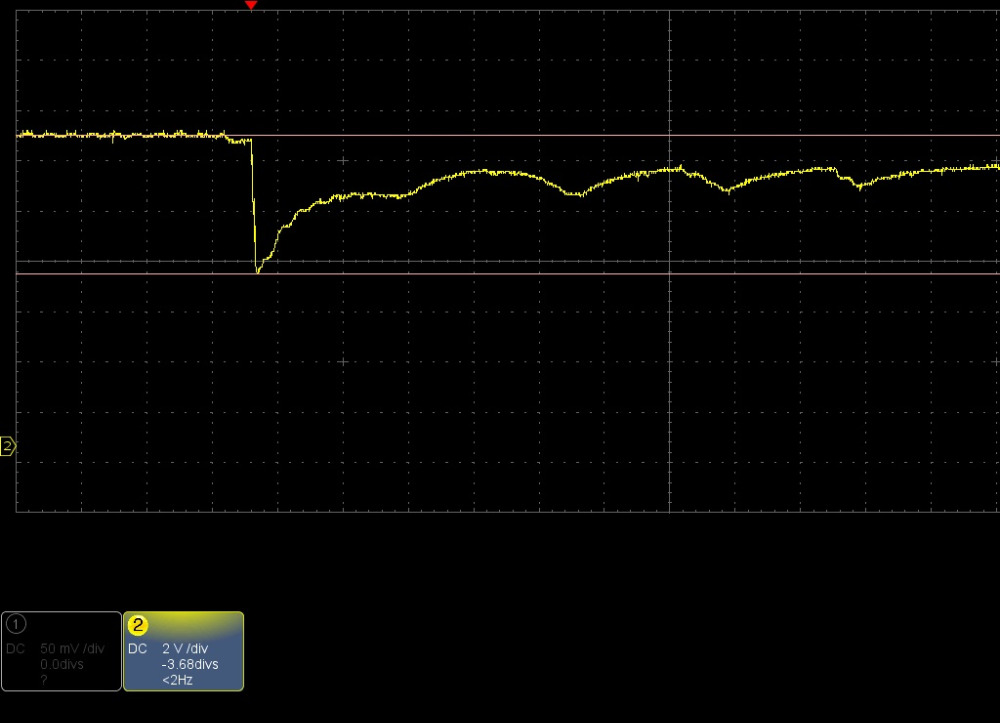Click the 50 mV/div scale value
Image resolution: width=1000 pixels, height=723 pixels.
click(x=71, y=648)
